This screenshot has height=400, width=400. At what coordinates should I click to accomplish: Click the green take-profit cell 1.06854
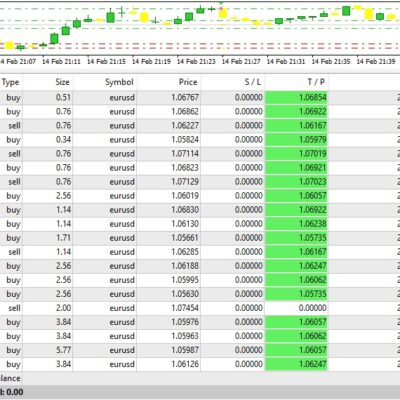296,97
